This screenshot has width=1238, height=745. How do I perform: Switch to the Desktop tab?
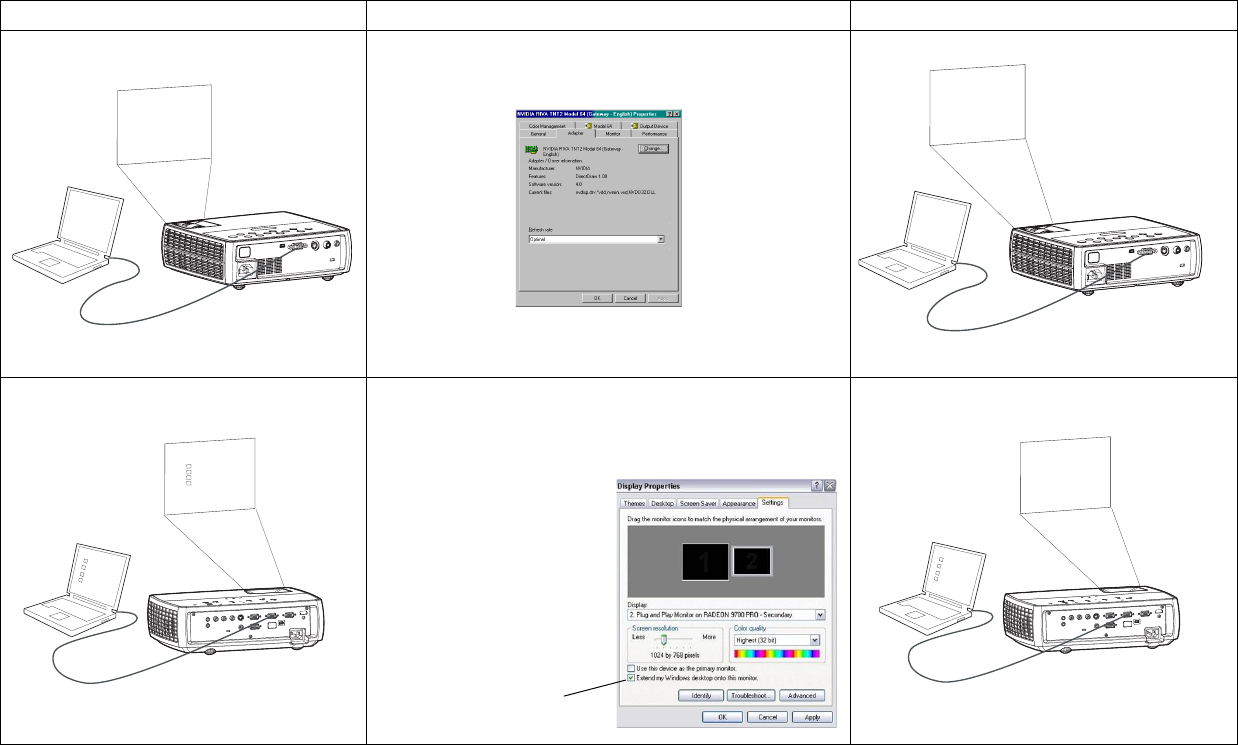point(662,504)
